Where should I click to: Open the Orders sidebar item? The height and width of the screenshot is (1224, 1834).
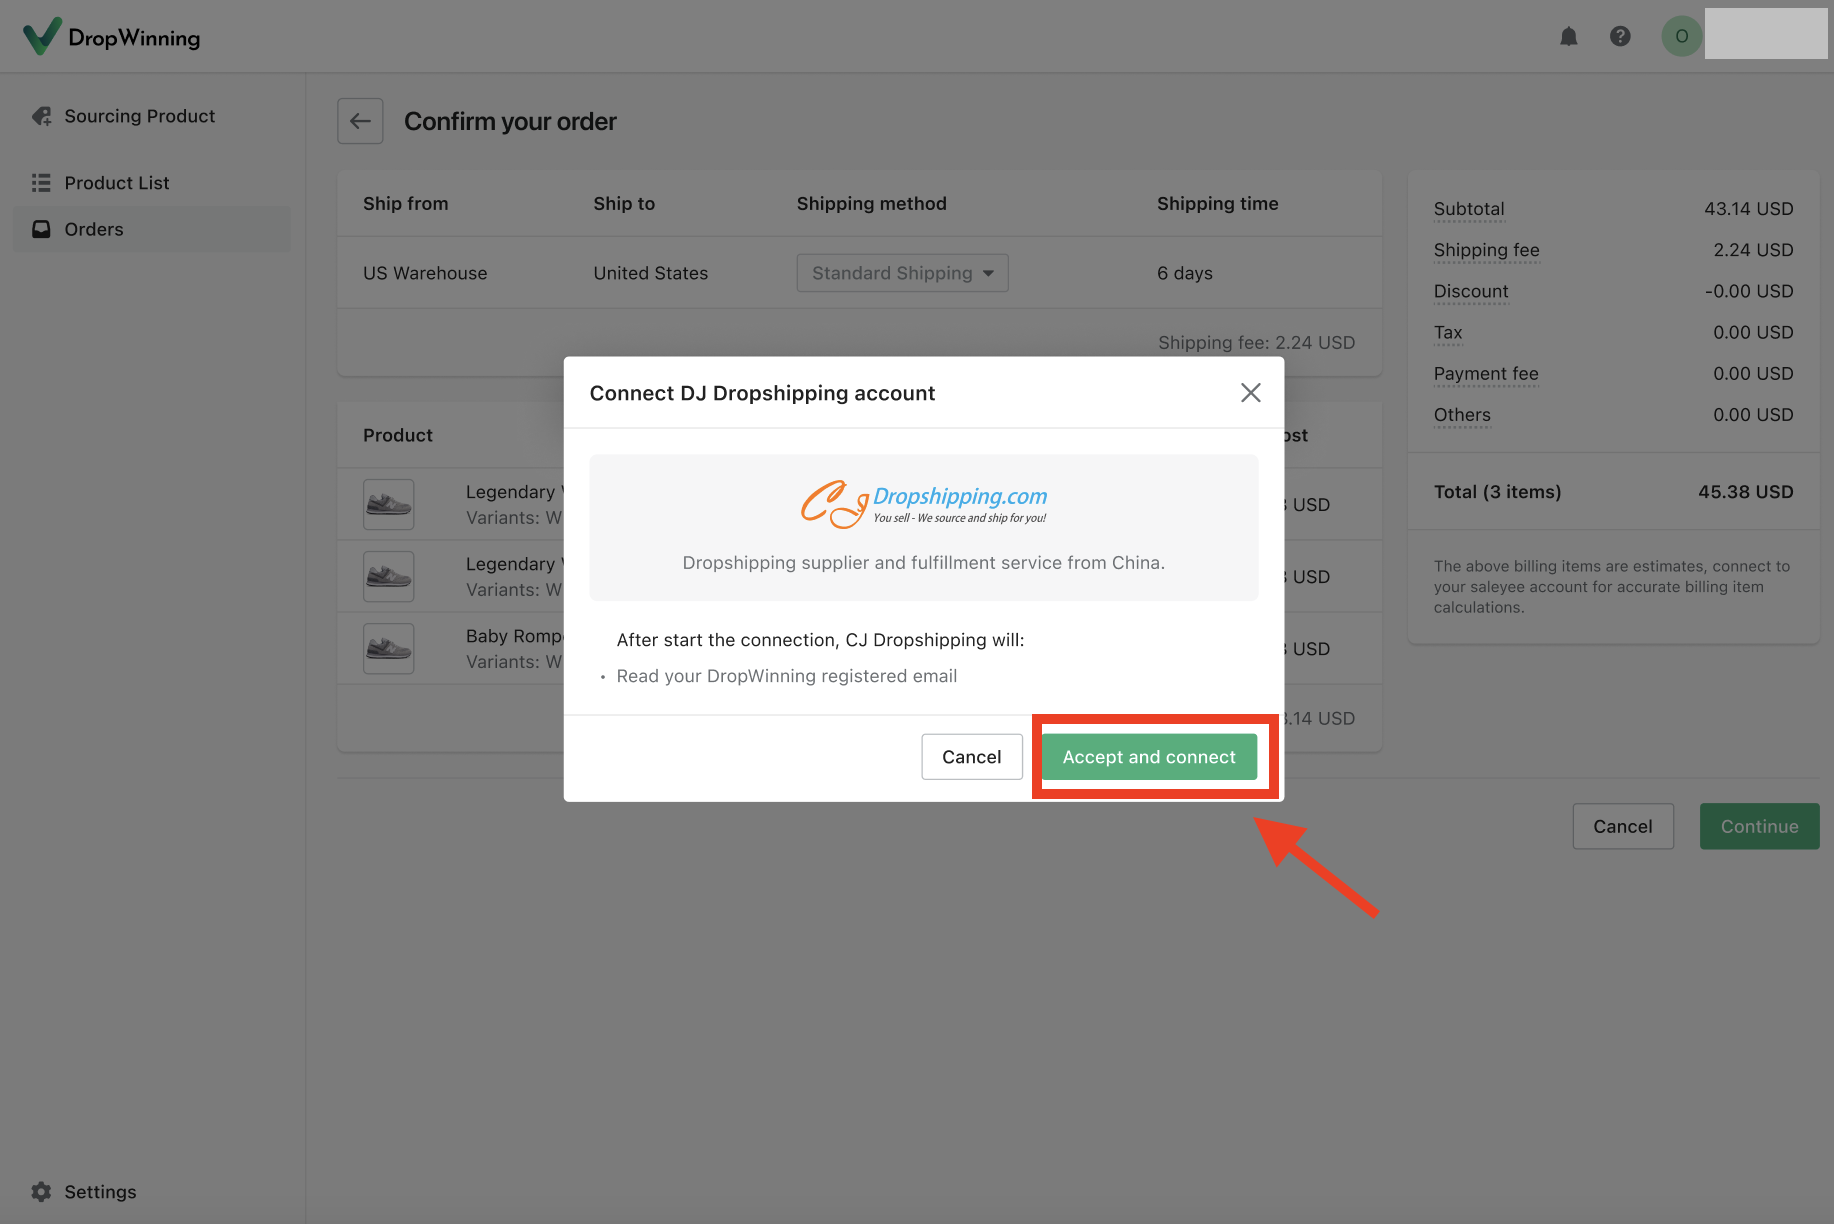[x=152, y=229]
